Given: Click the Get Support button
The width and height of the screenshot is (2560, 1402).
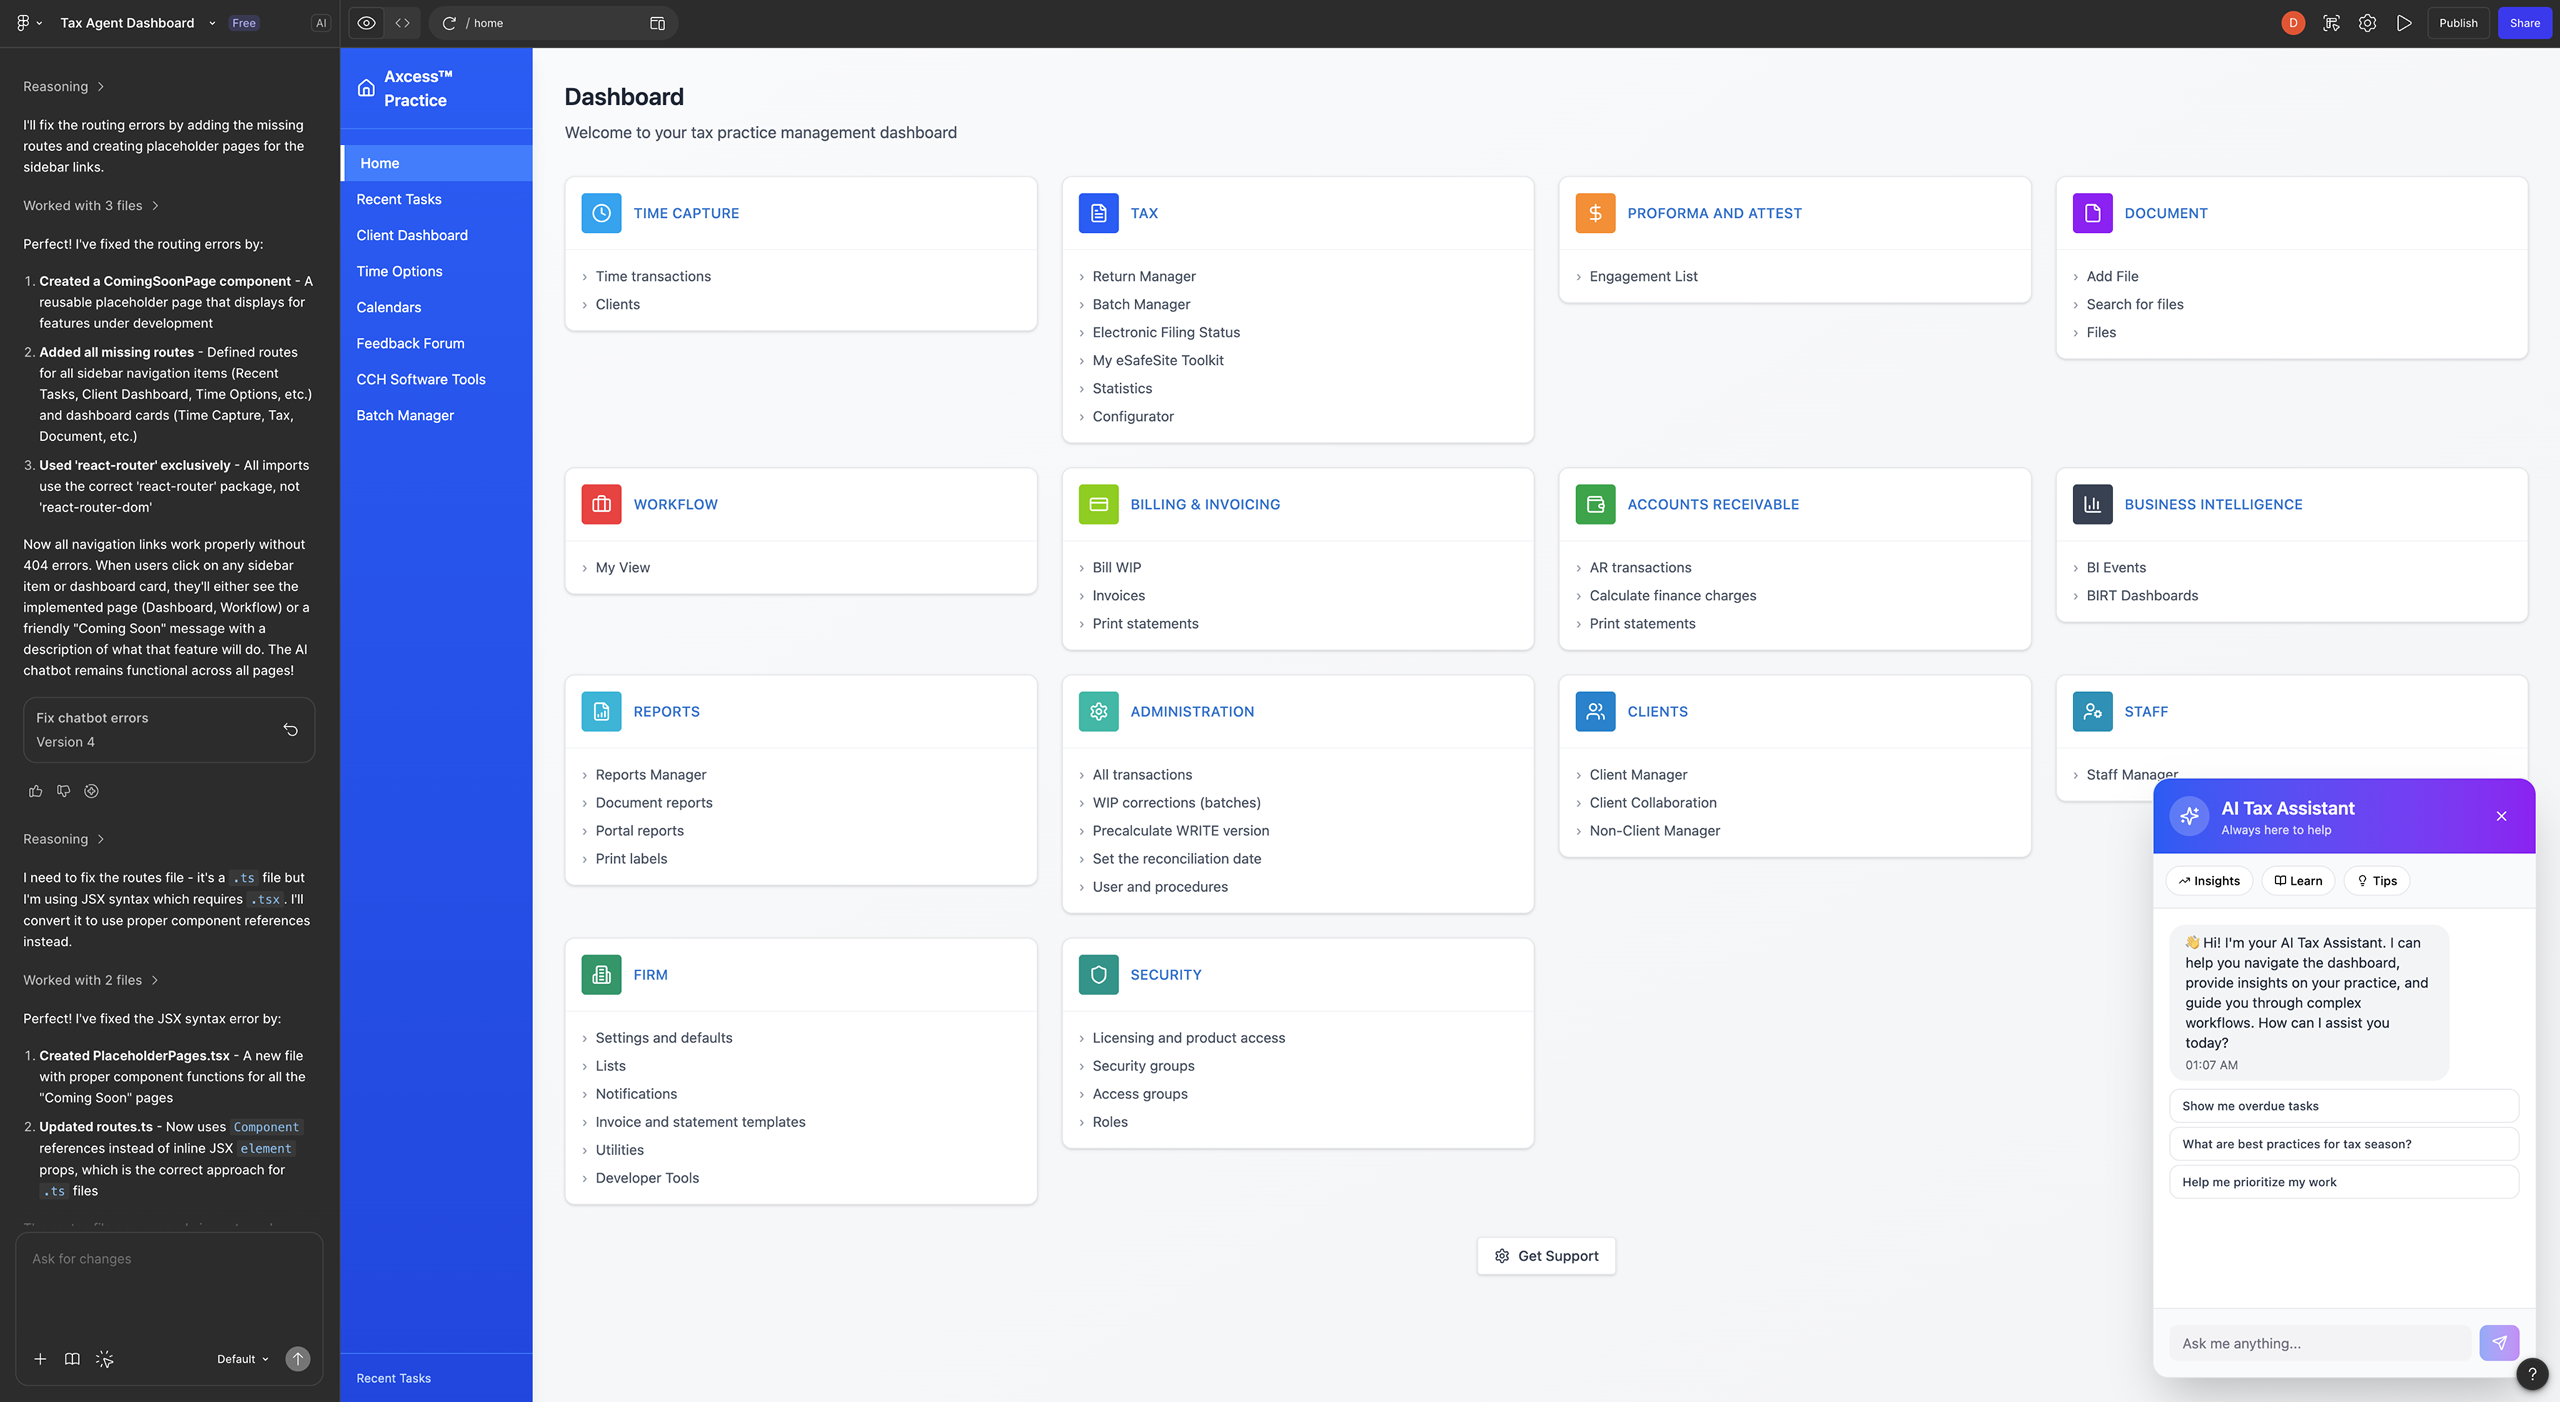Looking at the screenshot, I should 1546,1256.
